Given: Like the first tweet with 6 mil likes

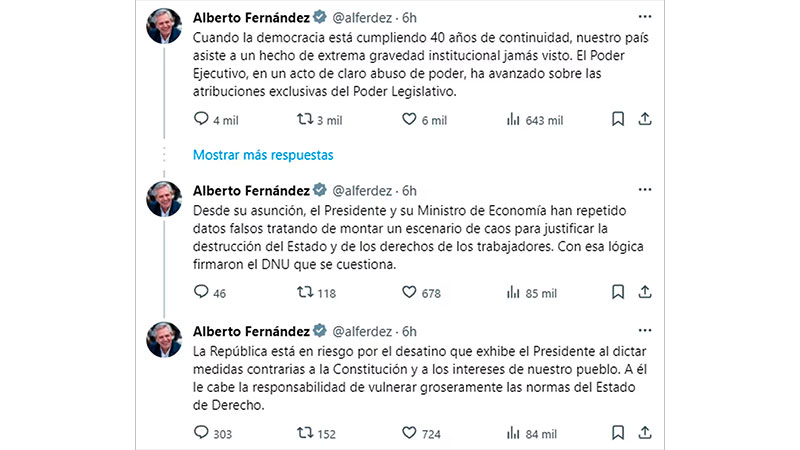Looking at the screenshot, I should click(408, 119).
